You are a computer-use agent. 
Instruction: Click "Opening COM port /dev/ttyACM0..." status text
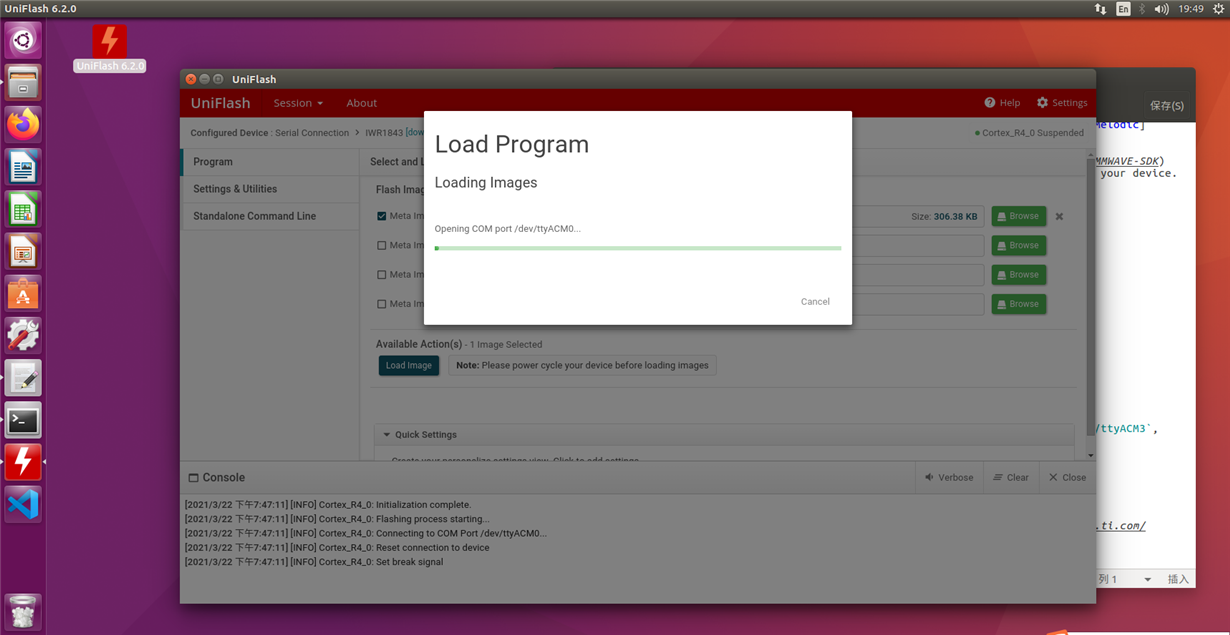[x=507, y=229]
